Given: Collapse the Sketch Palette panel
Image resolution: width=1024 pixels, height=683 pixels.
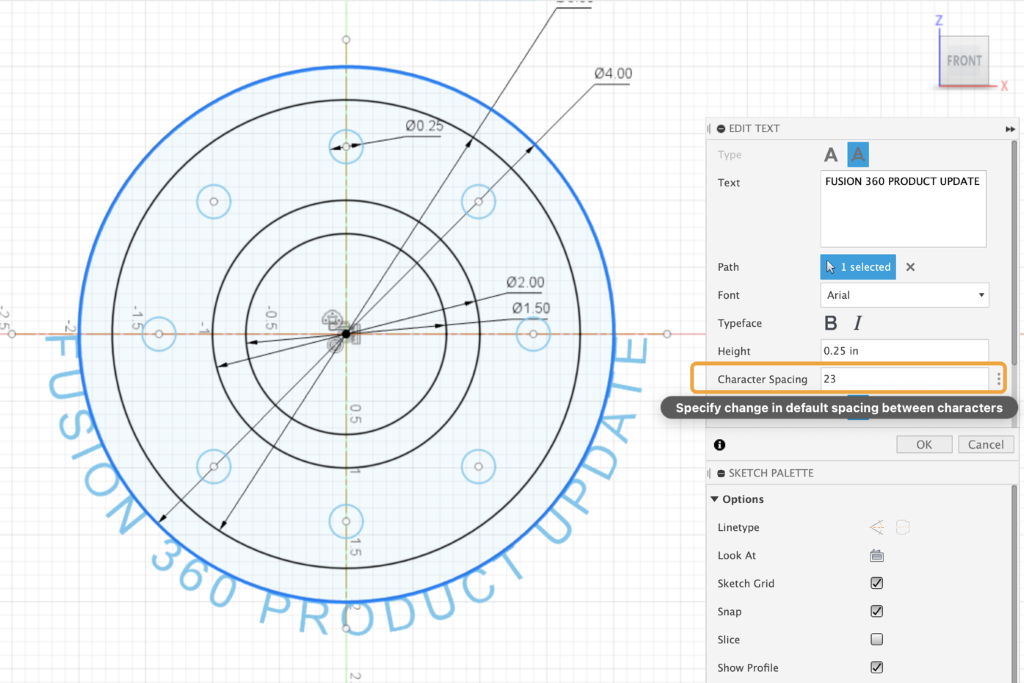Looking at the screenshot, I should [x=722, y=473].
